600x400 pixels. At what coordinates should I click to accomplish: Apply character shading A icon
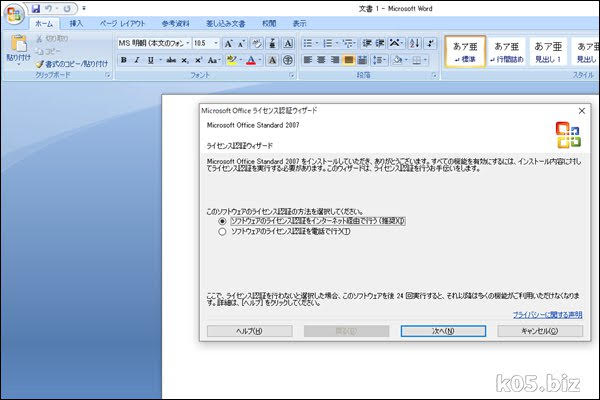click(272, 60)
